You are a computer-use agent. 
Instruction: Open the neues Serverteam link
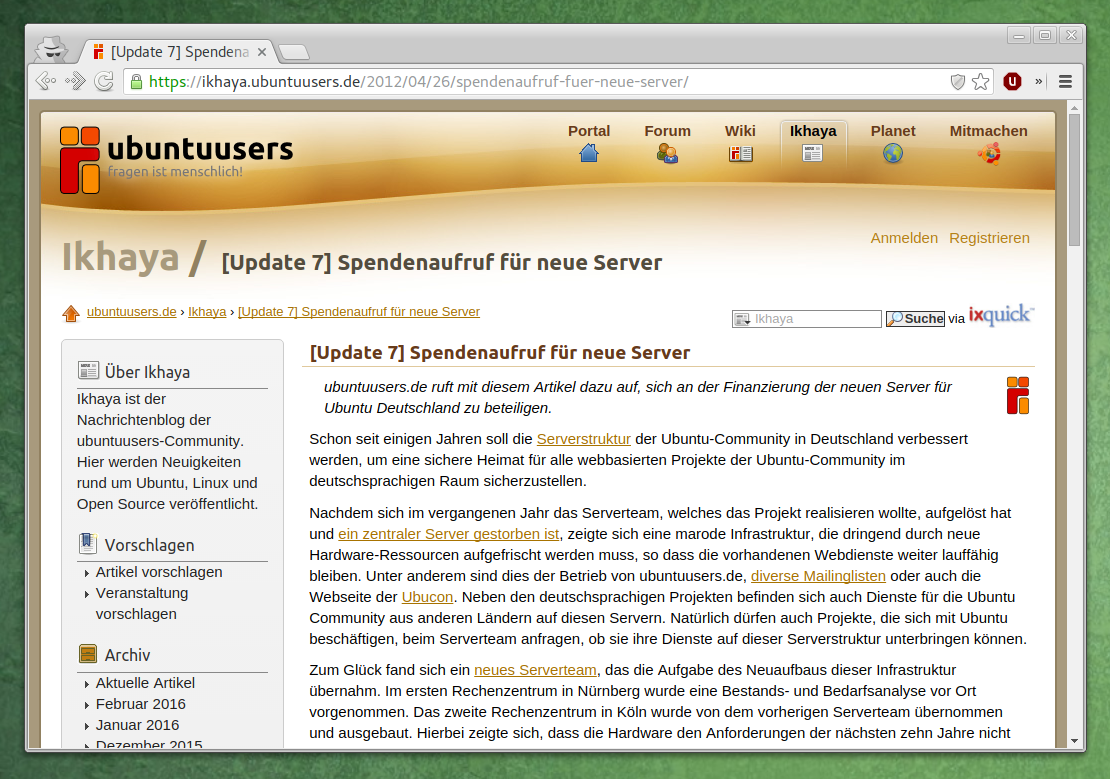click(x=535, y=670)
